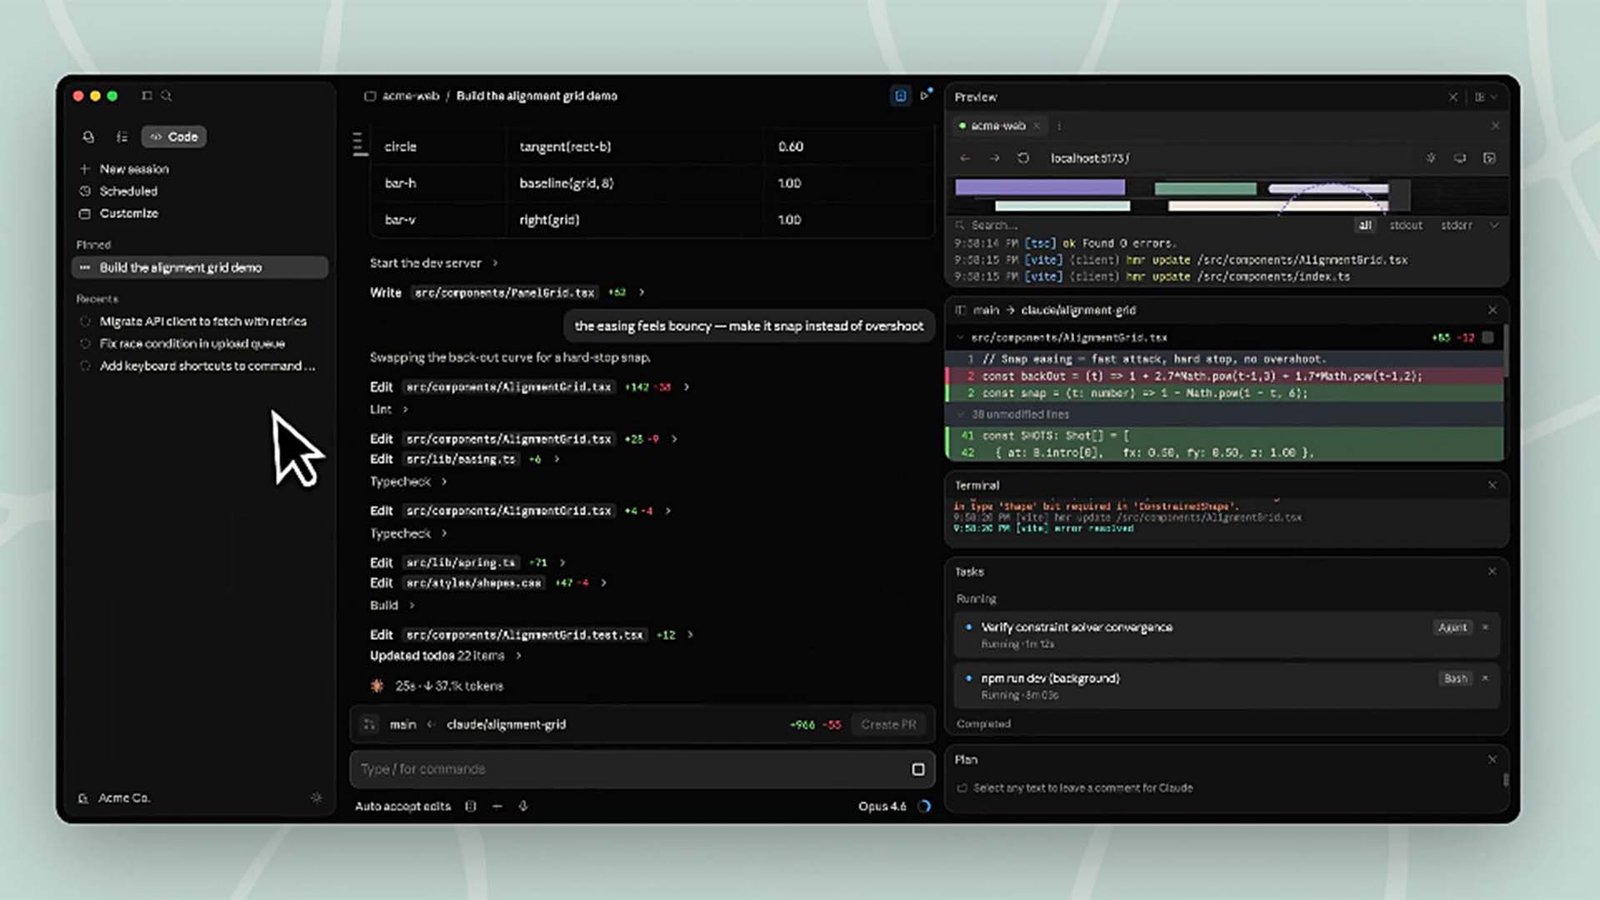Screen dimensions: 1600x900
Task: Toggle the Auto accept edits mode
Action: point(403,806)
